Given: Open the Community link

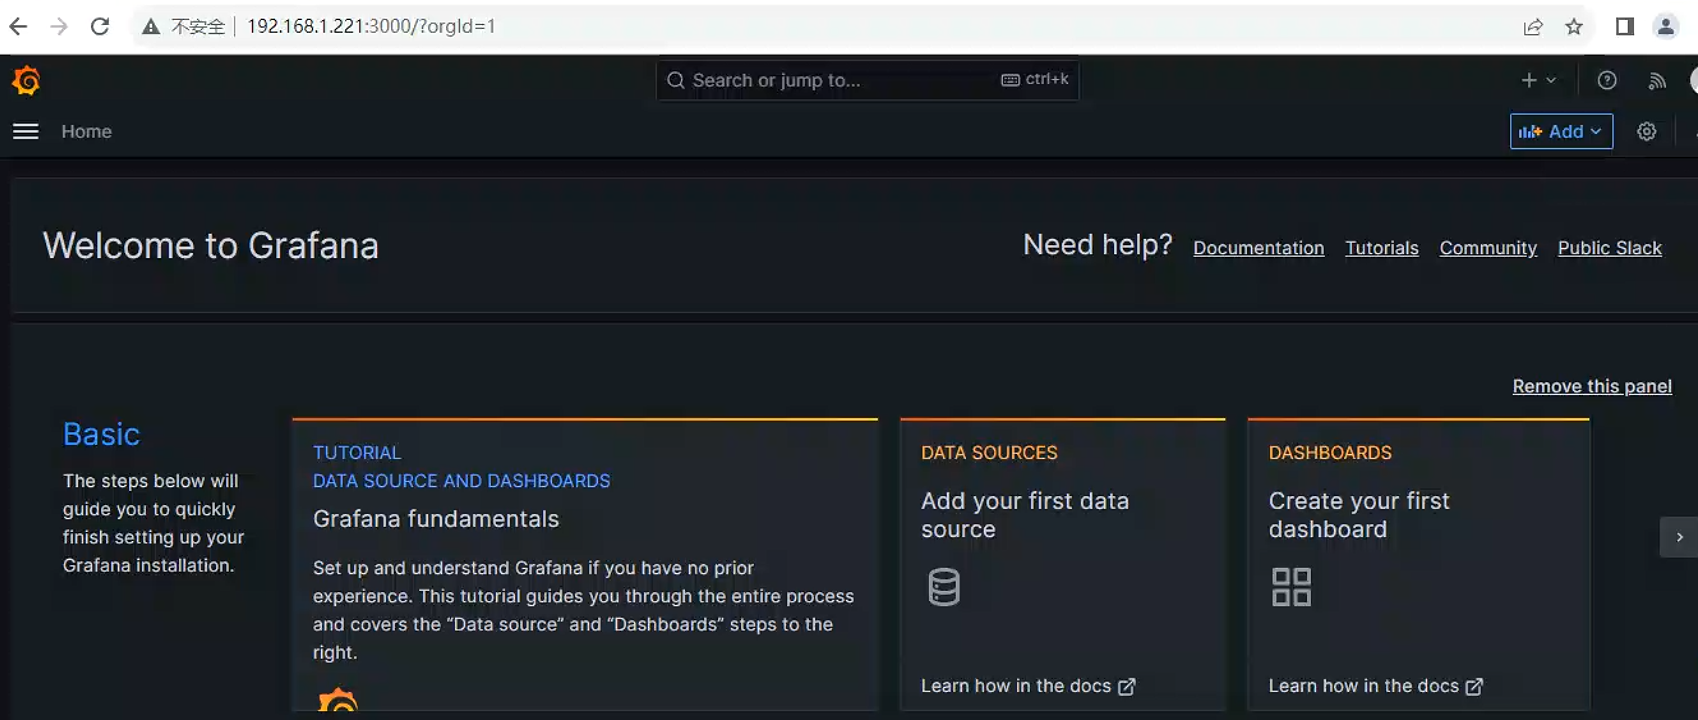Looking at the screenshot, I should tap(1488, 248).
